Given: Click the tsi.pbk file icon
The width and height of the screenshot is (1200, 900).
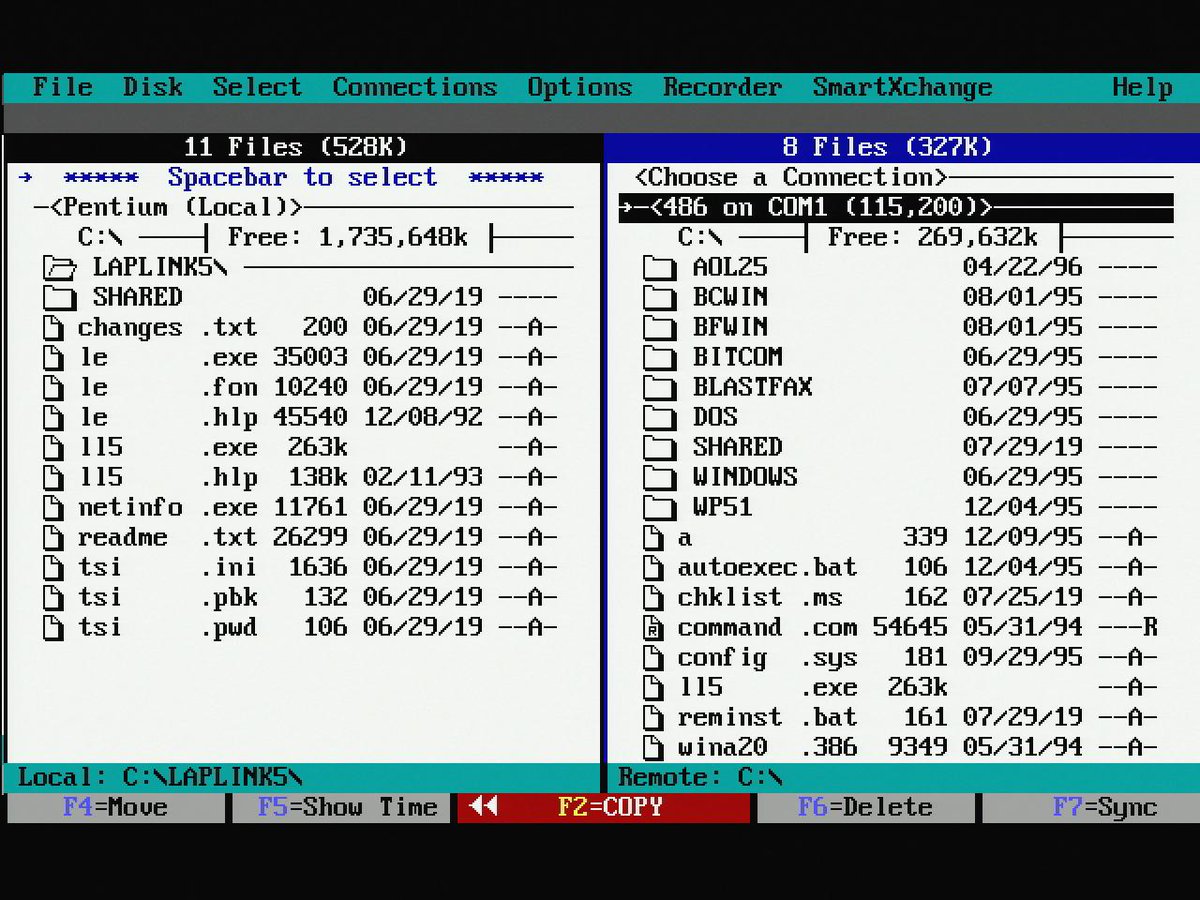Looking at the screenshot, I should coord(54,597).
